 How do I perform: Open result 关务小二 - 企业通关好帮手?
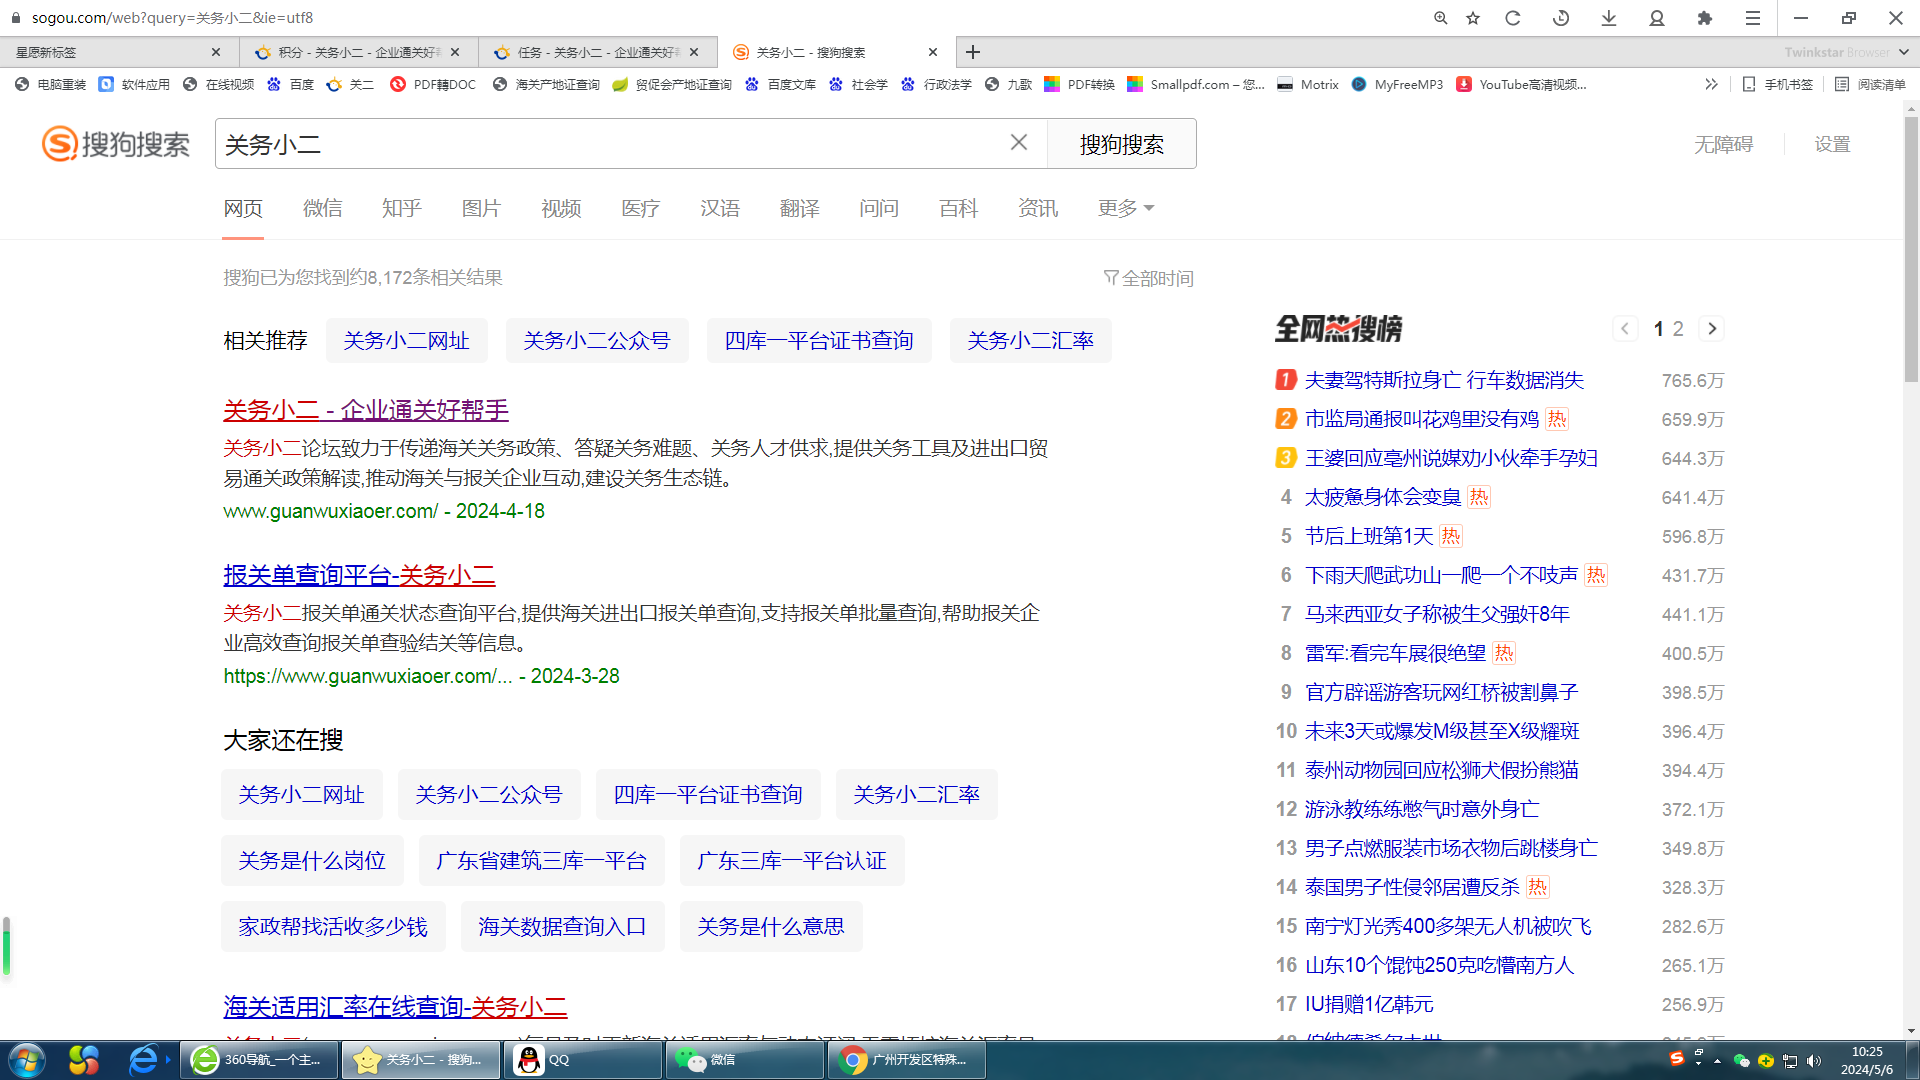(366, 410)
